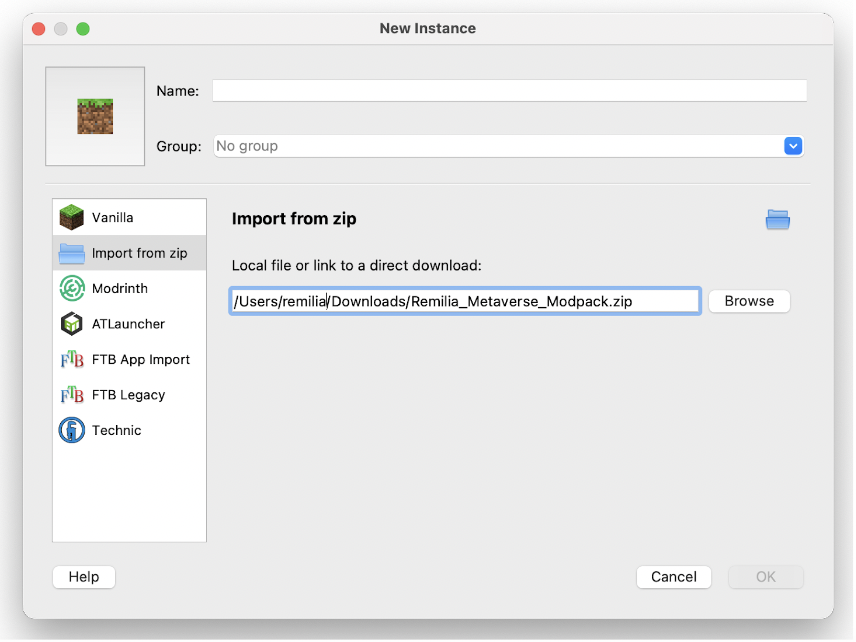Open the Modrinth page
This screenshot has height=642, width=856.
(x=129, y=288)
